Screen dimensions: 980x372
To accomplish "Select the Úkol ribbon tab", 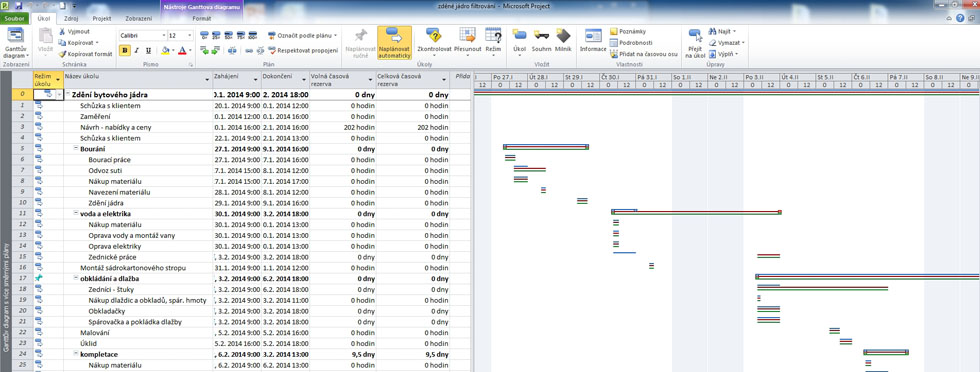I will [44, 19].
